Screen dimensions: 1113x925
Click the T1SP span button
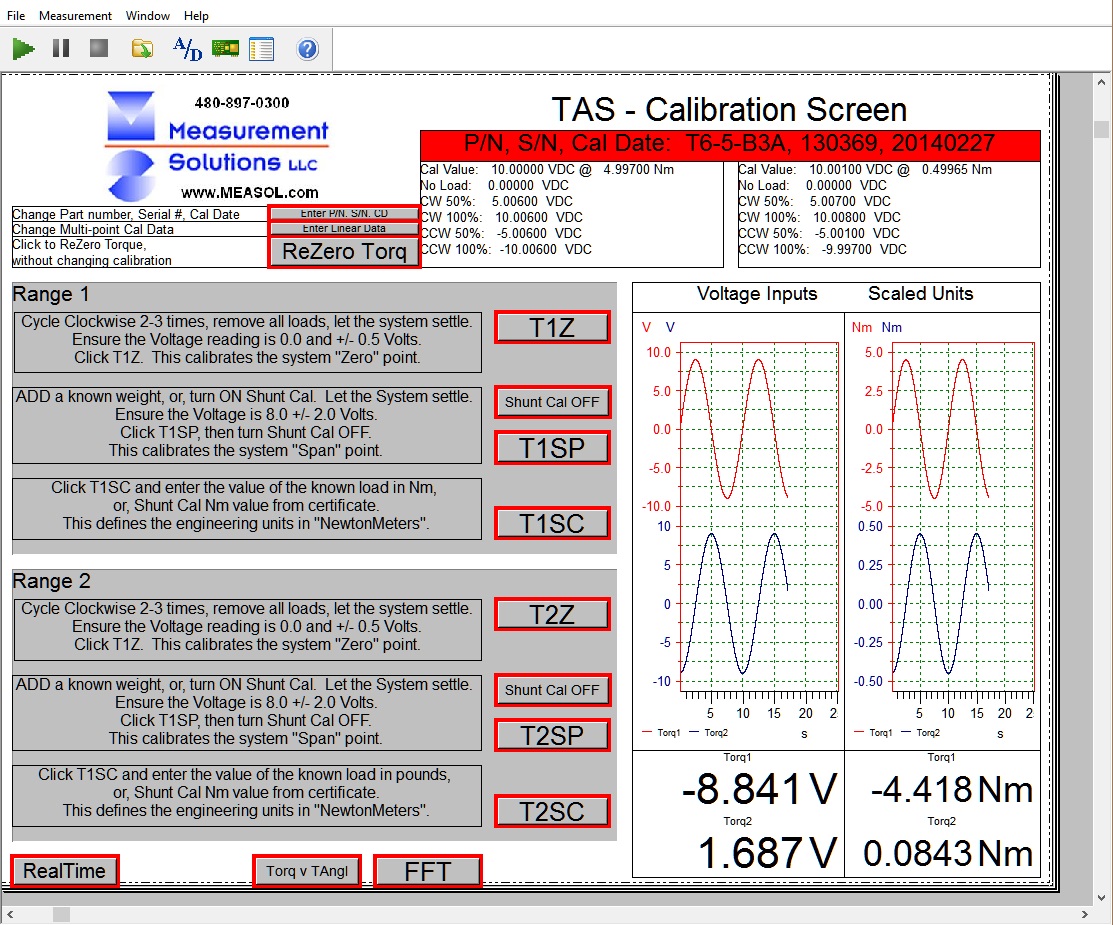pyautogui.click(x=552, y=448)
